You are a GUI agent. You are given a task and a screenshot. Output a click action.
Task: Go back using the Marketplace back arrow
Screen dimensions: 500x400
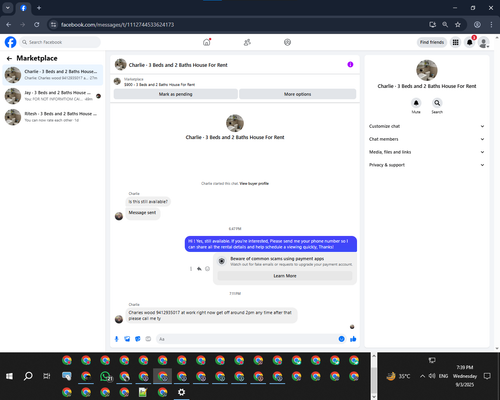click(x=9, y=59)
